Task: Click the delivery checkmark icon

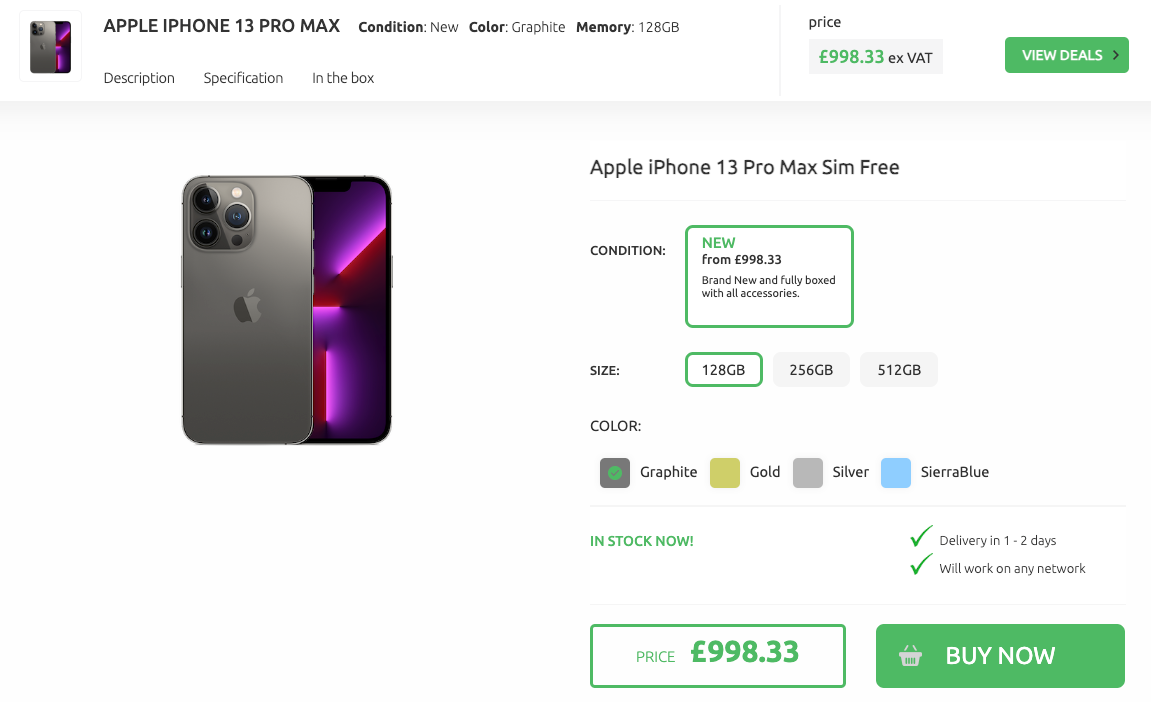Action: tap(921, 538)
